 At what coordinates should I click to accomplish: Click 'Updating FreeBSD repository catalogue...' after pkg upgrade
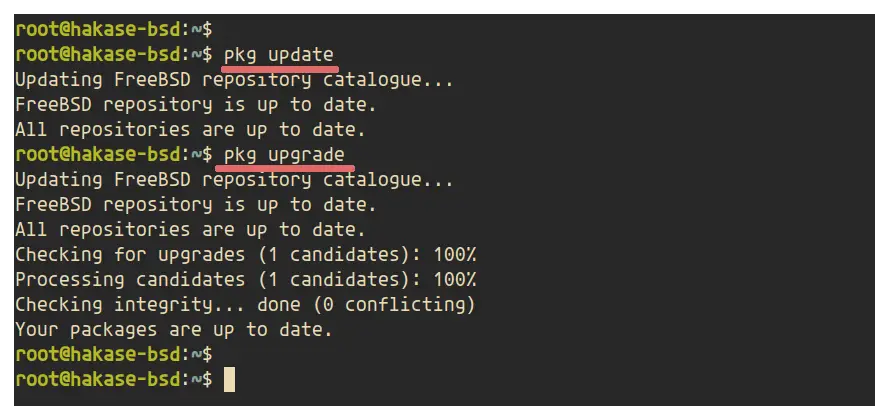234,179
